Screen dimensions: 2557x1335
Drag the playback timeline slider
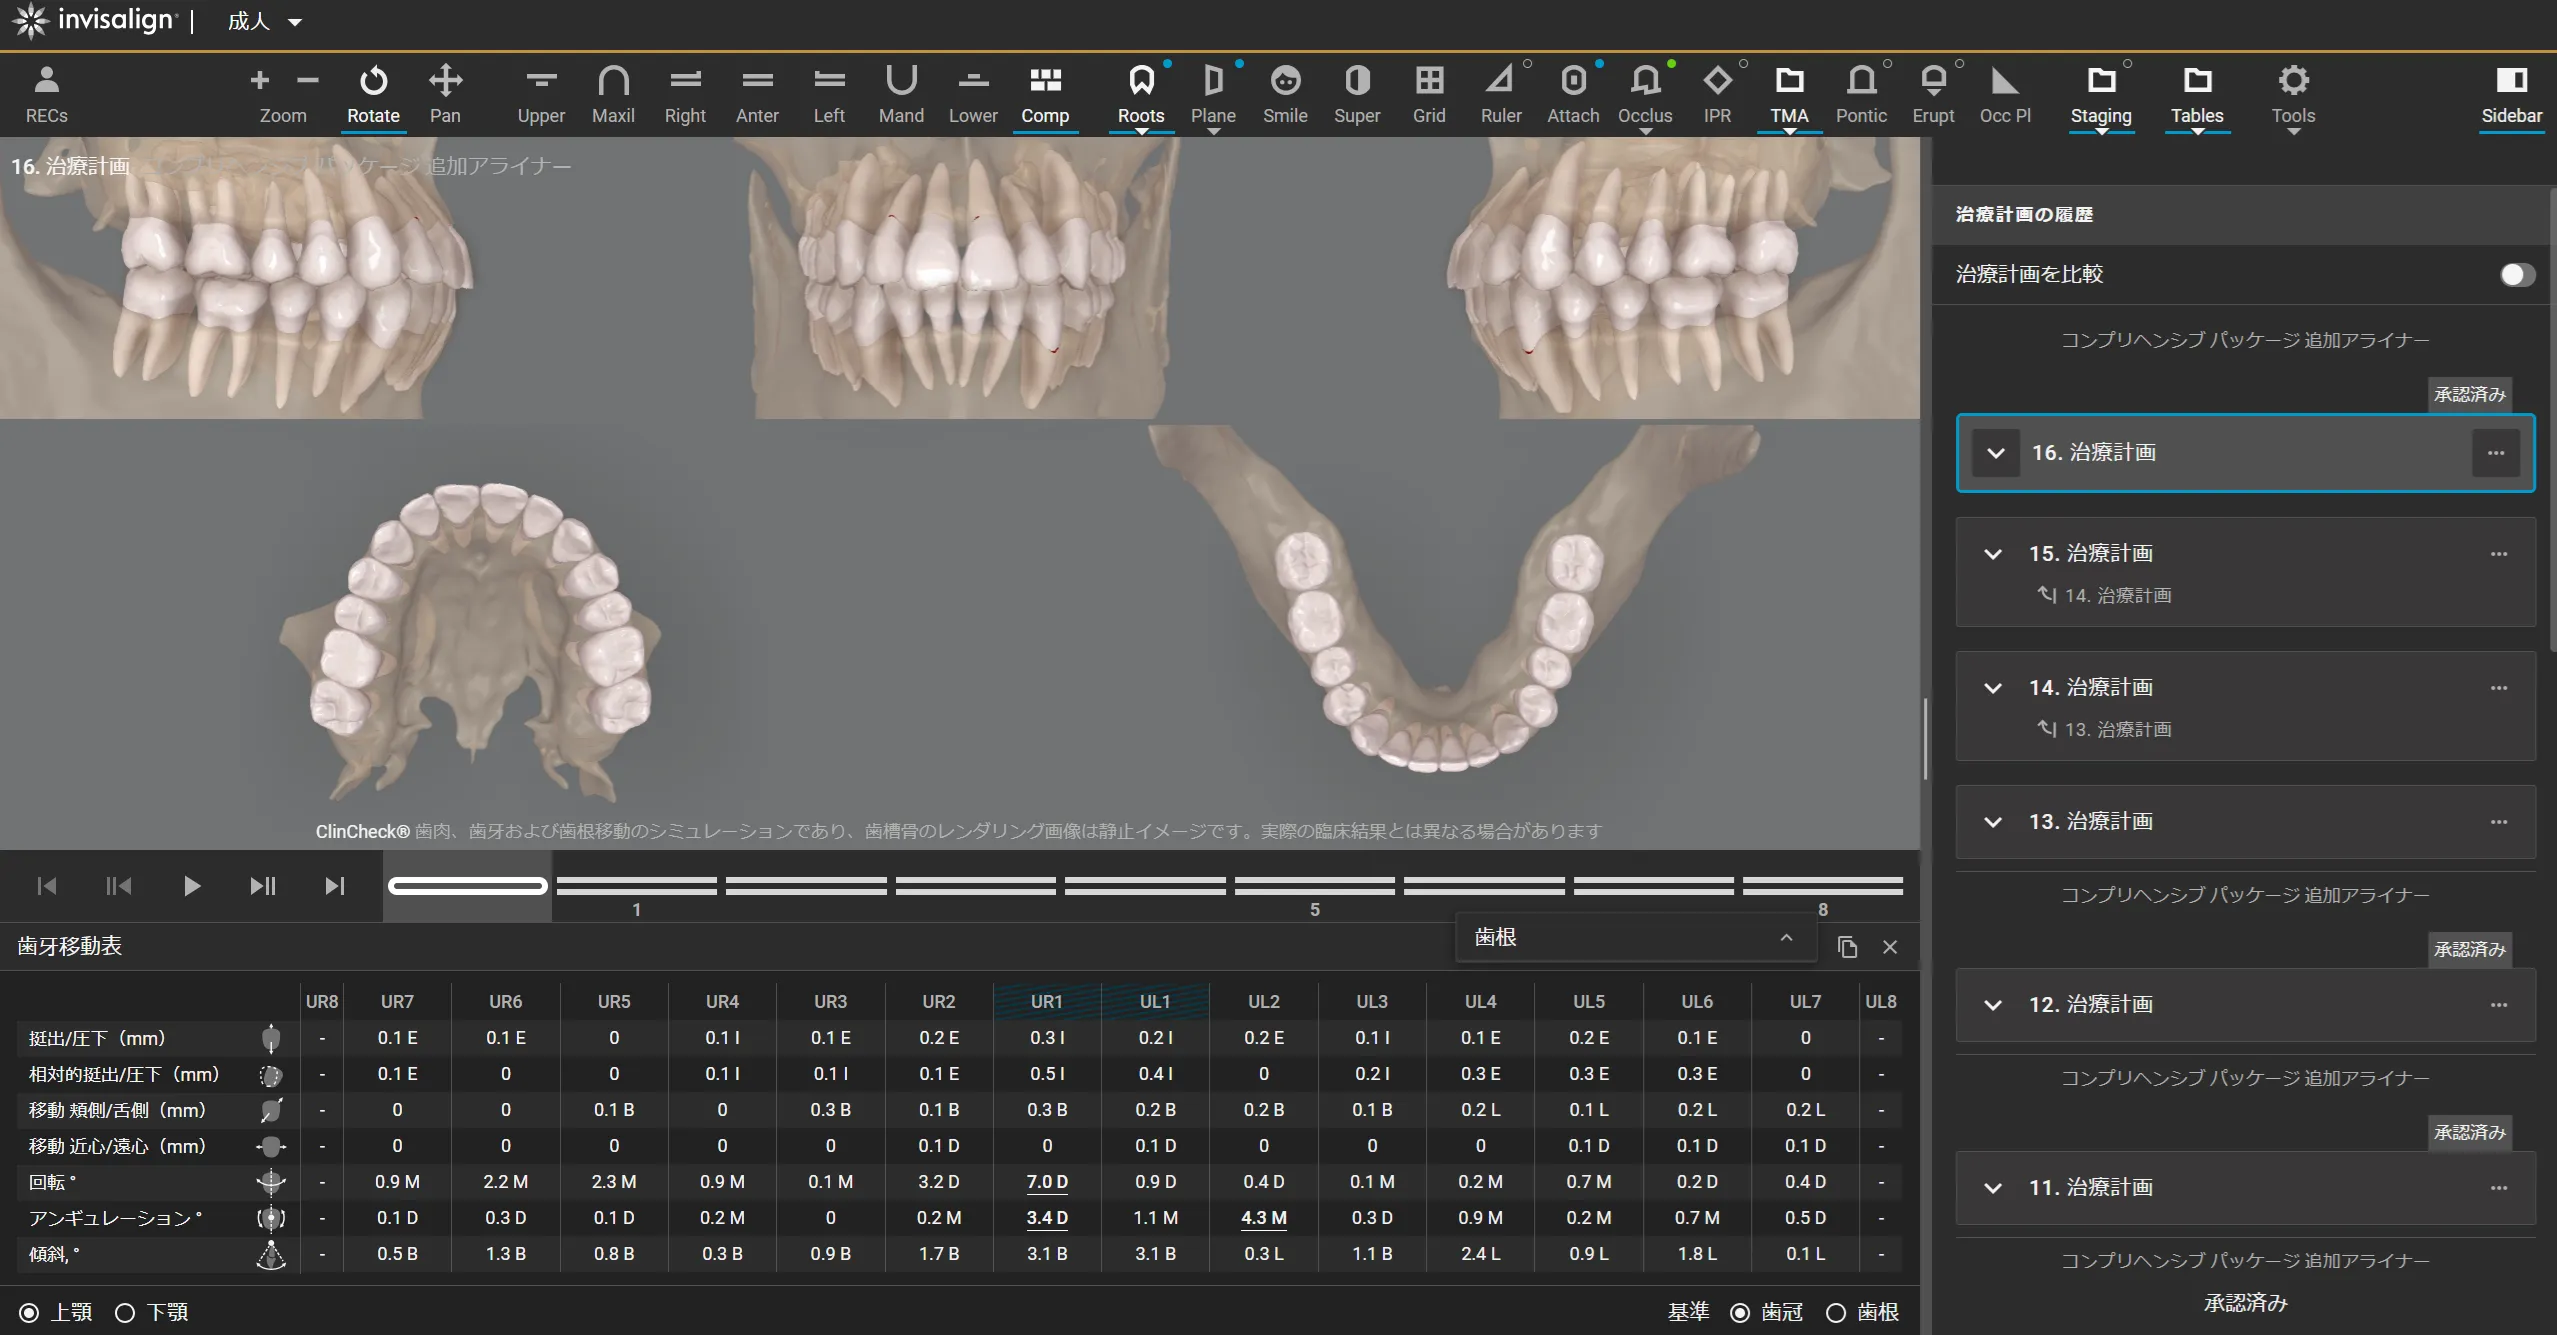468,883
